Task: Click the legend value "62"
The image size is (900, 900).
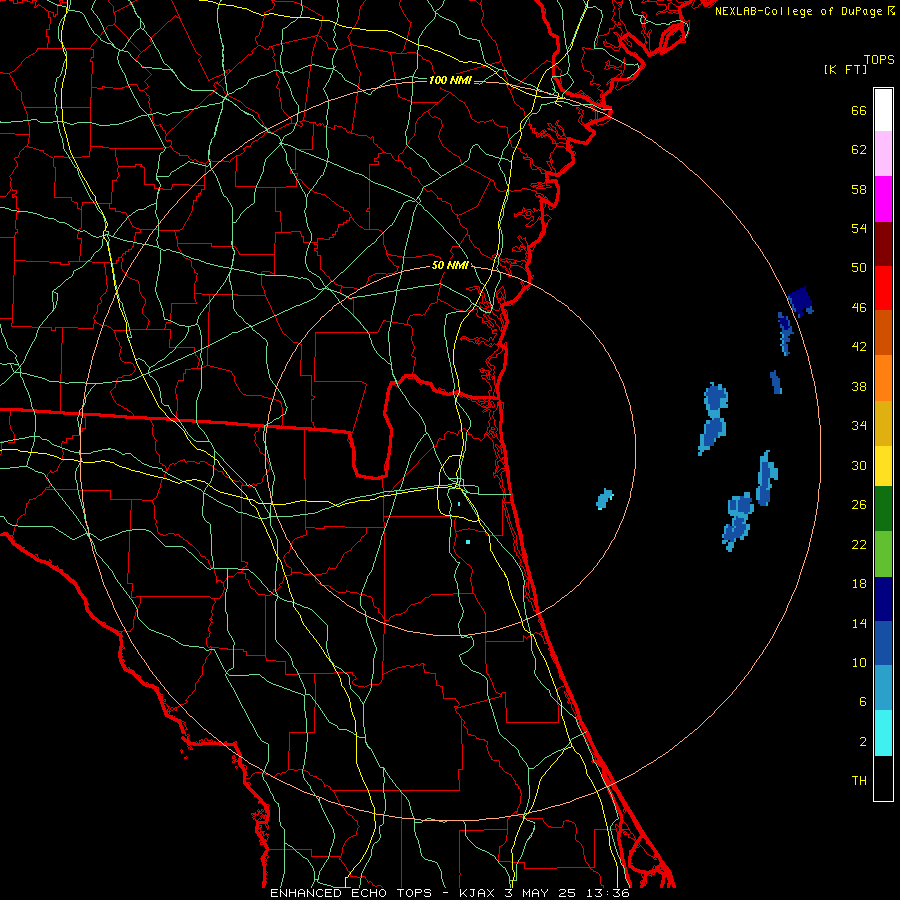Action: [x=859, y=150]
